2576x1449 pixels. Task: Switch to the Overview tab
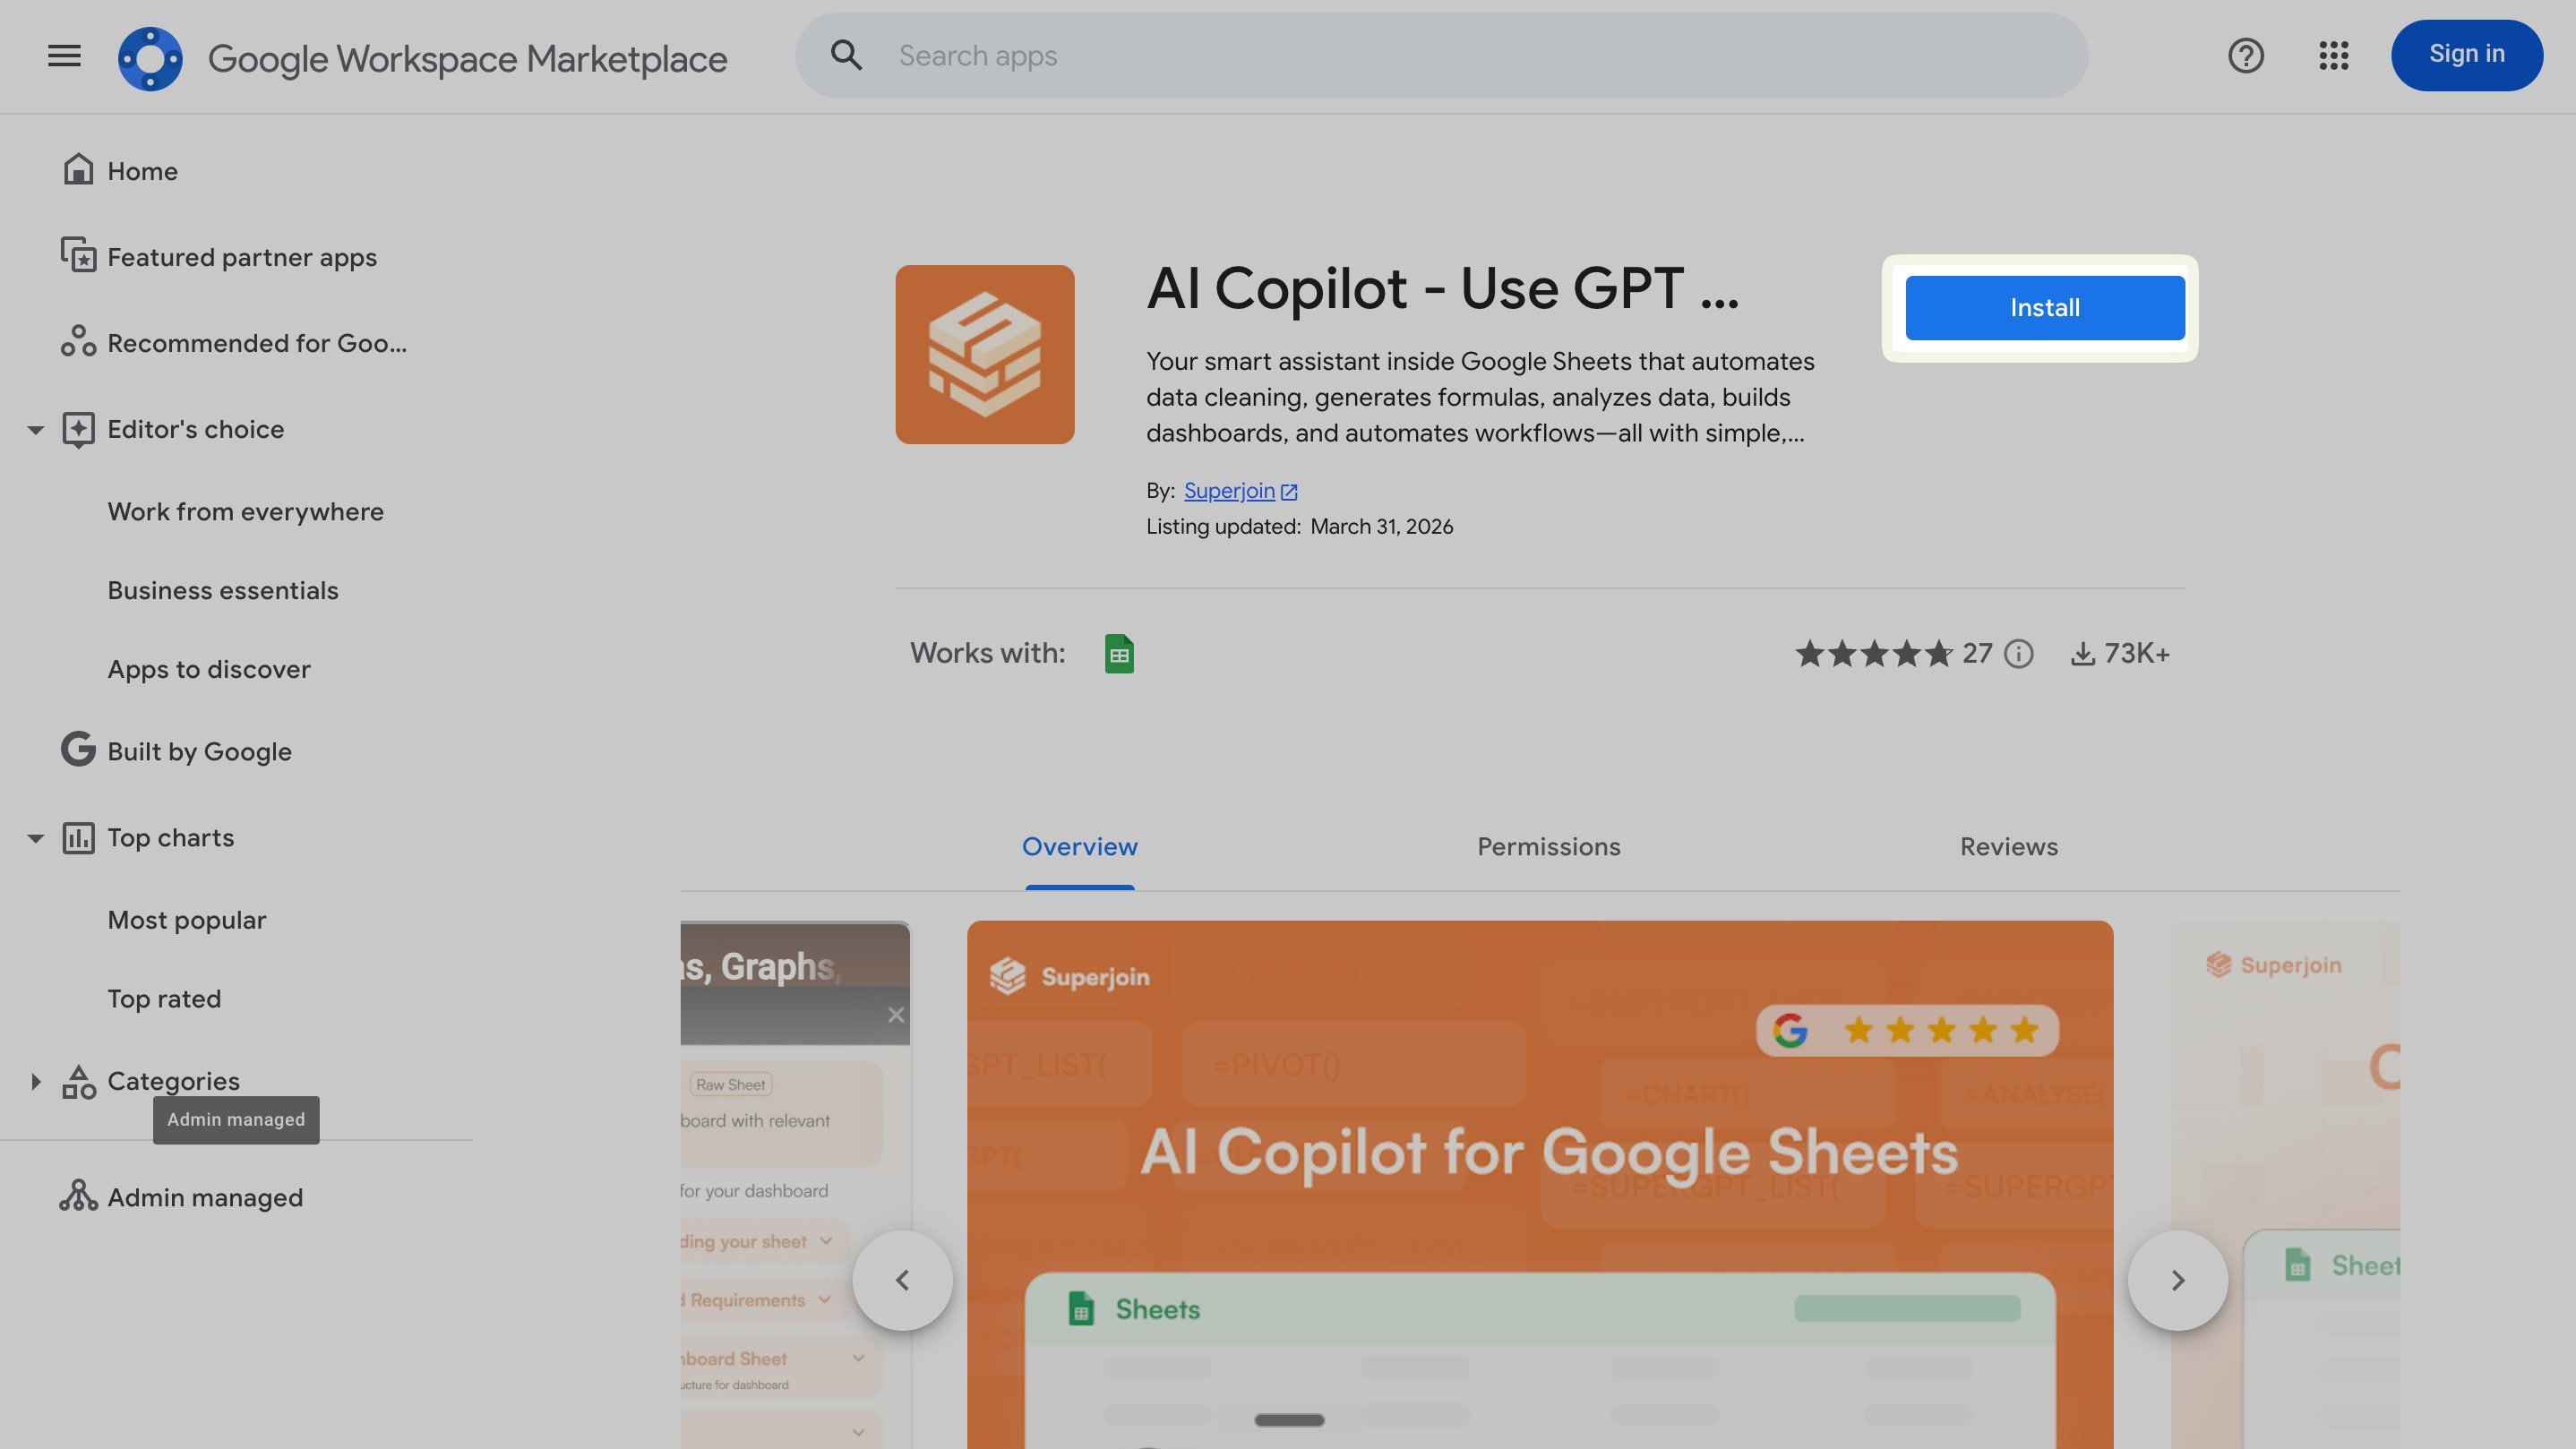[x=1079, y=847]
